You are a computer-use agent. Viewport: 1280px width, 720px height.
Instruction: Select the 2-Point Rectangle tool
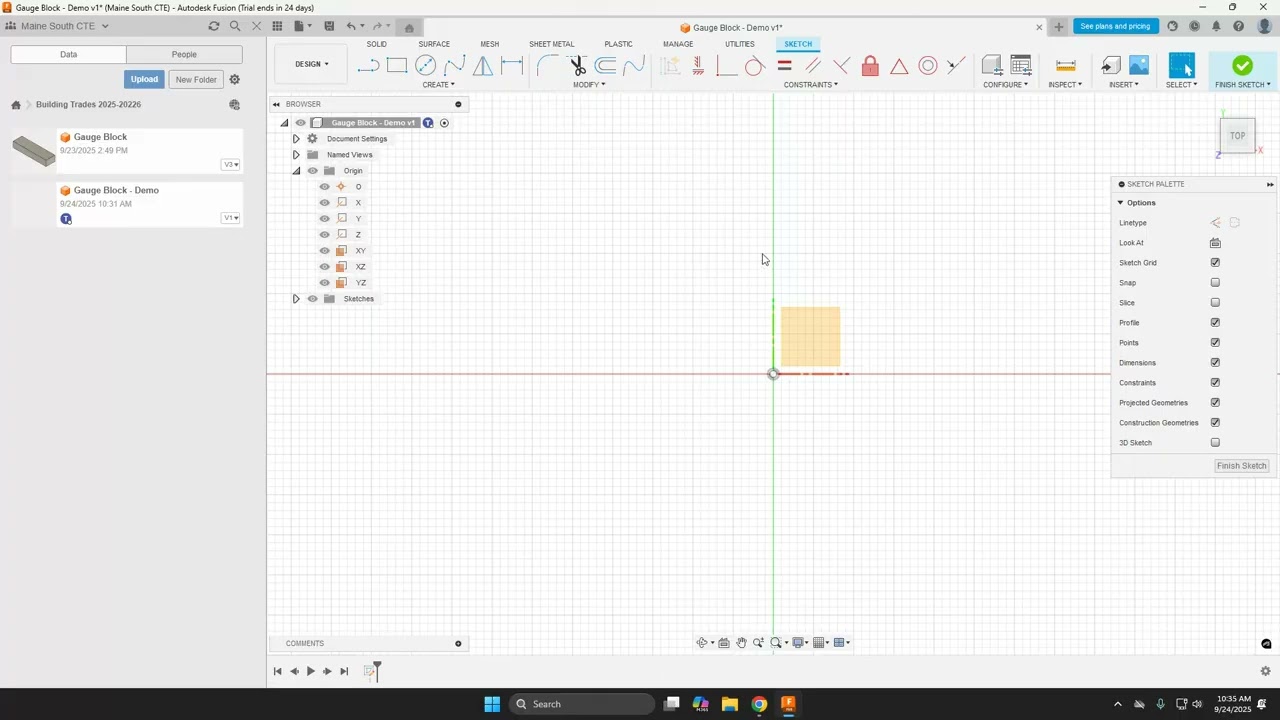397,66
